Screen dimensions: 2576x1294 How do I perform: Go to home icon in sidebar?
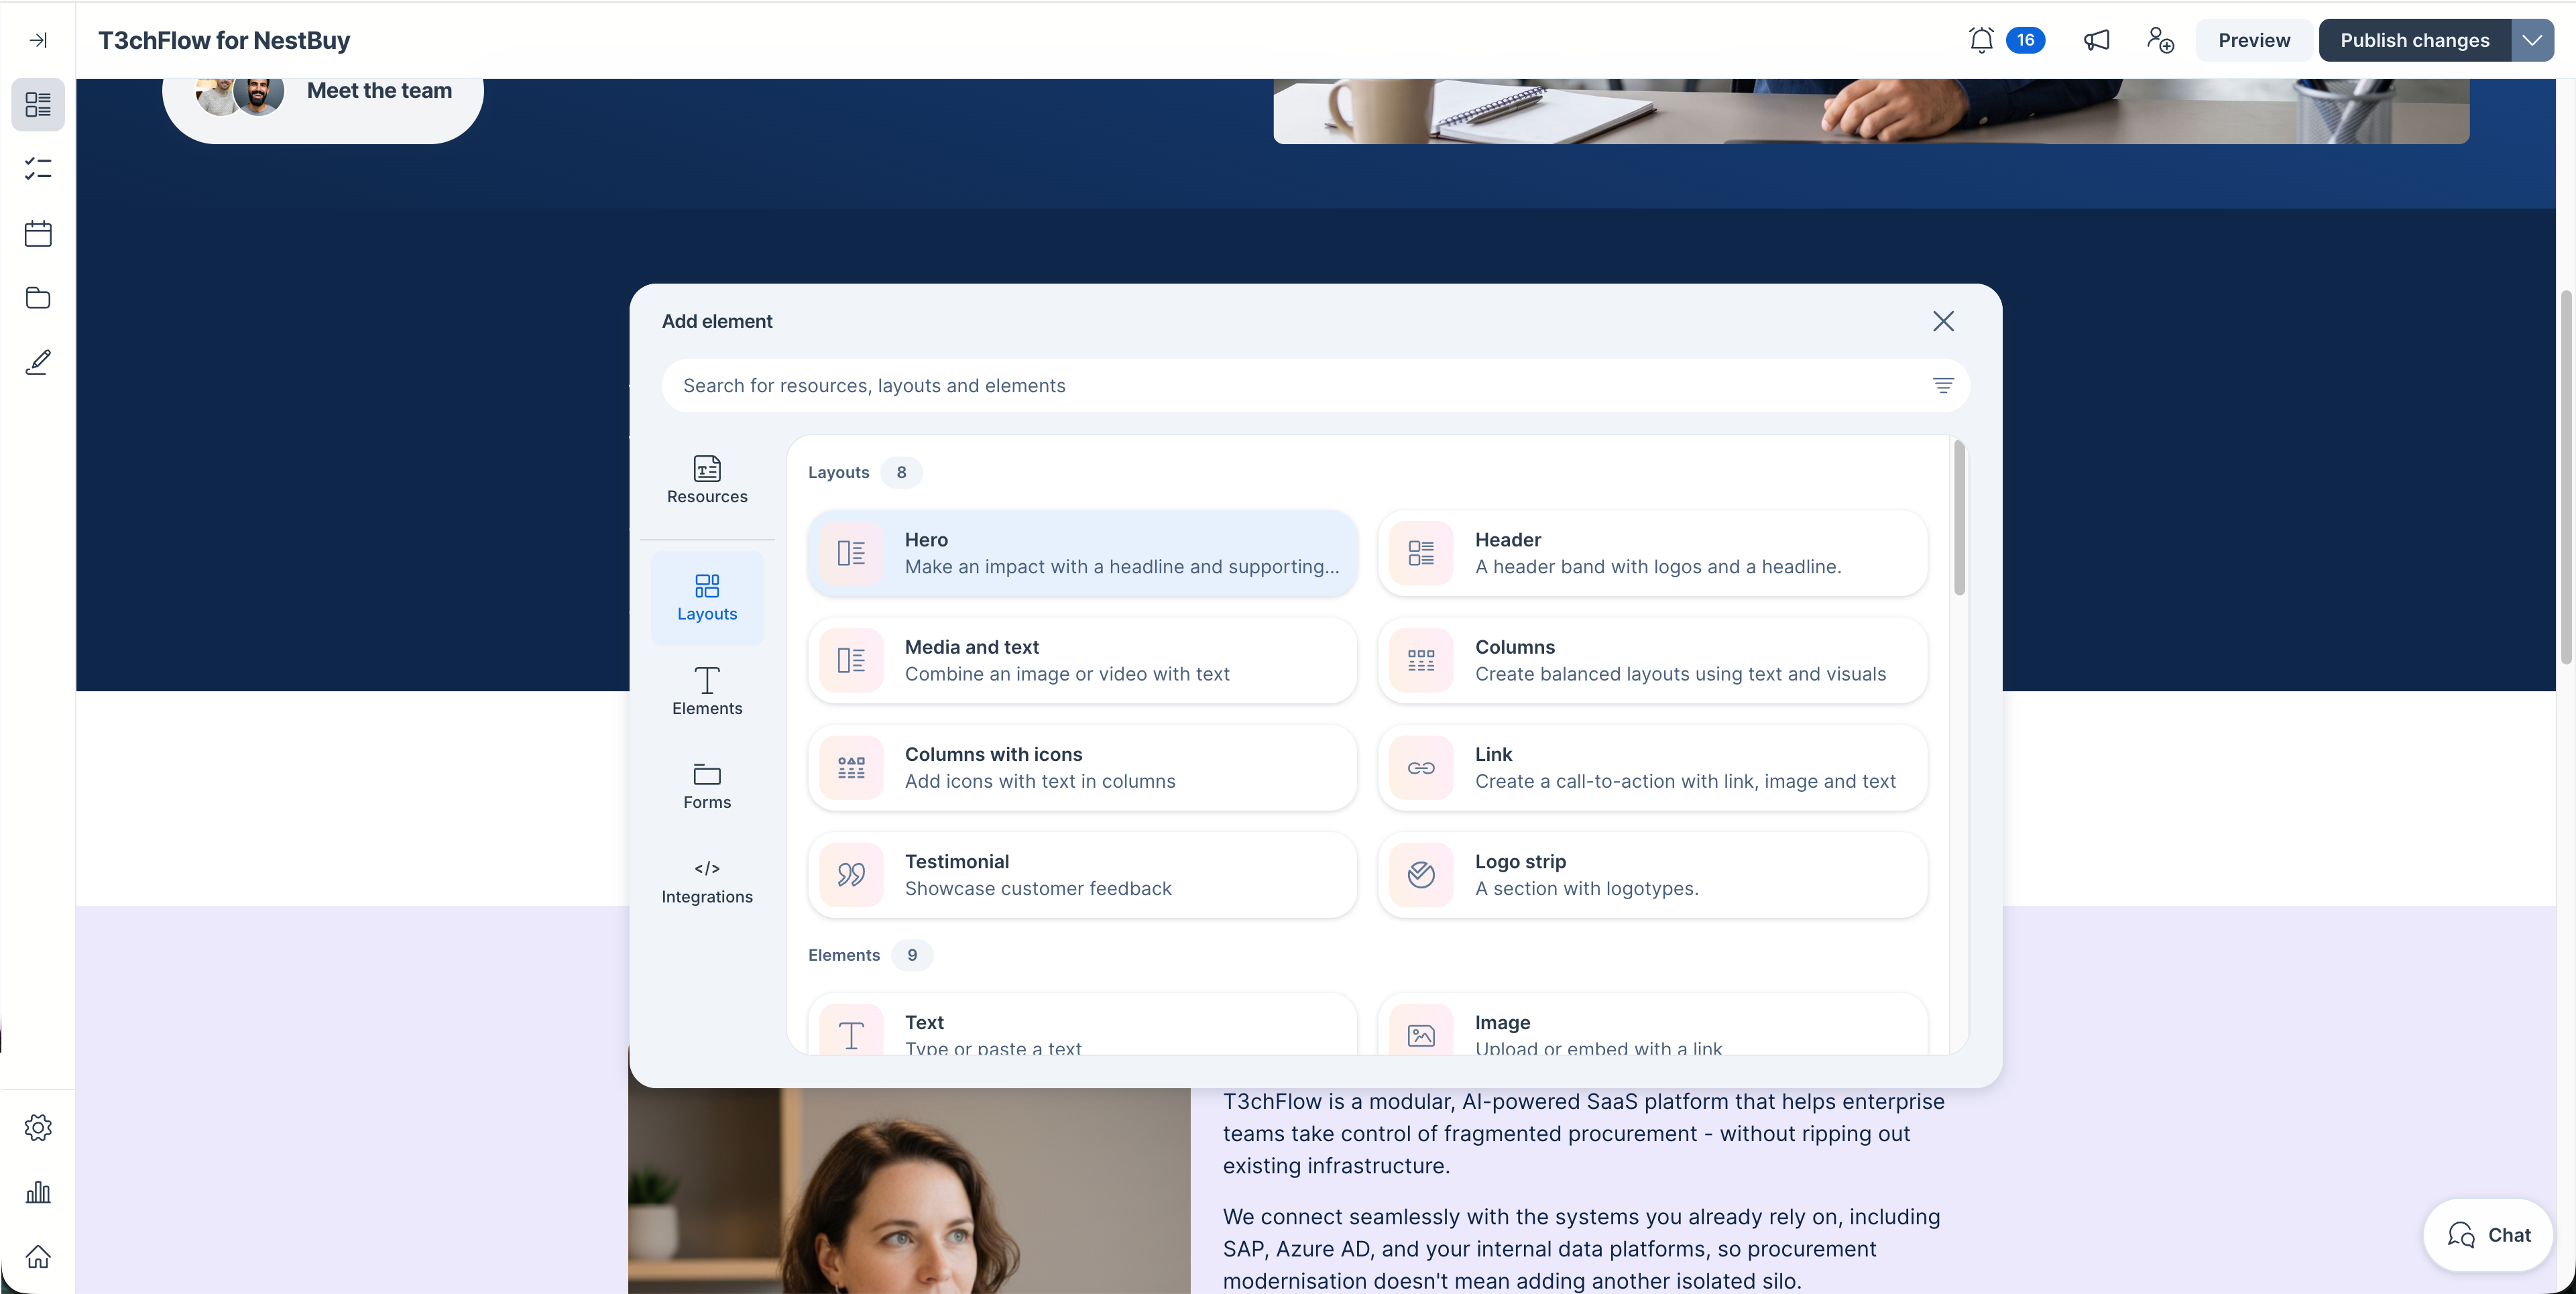[38, 1256]
